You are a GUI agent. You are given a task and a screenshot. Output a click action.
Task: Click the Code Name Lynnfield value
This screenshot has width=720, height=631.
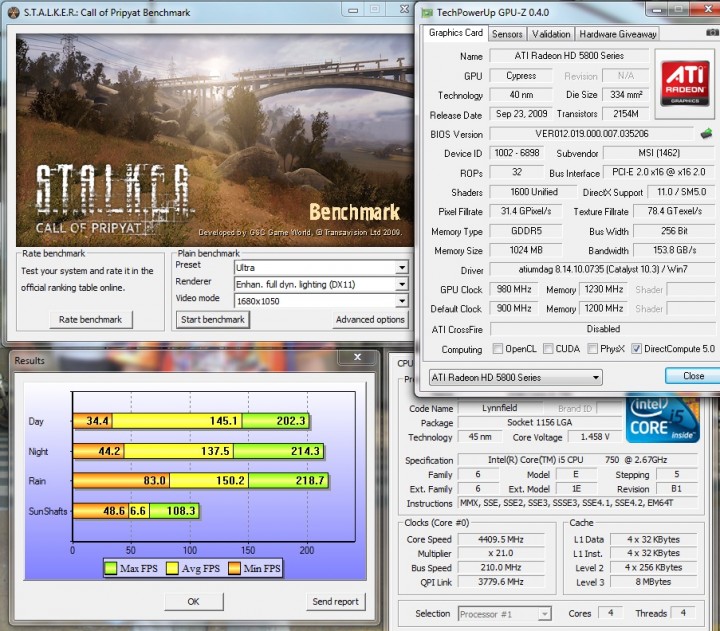(x=500, y=408)
